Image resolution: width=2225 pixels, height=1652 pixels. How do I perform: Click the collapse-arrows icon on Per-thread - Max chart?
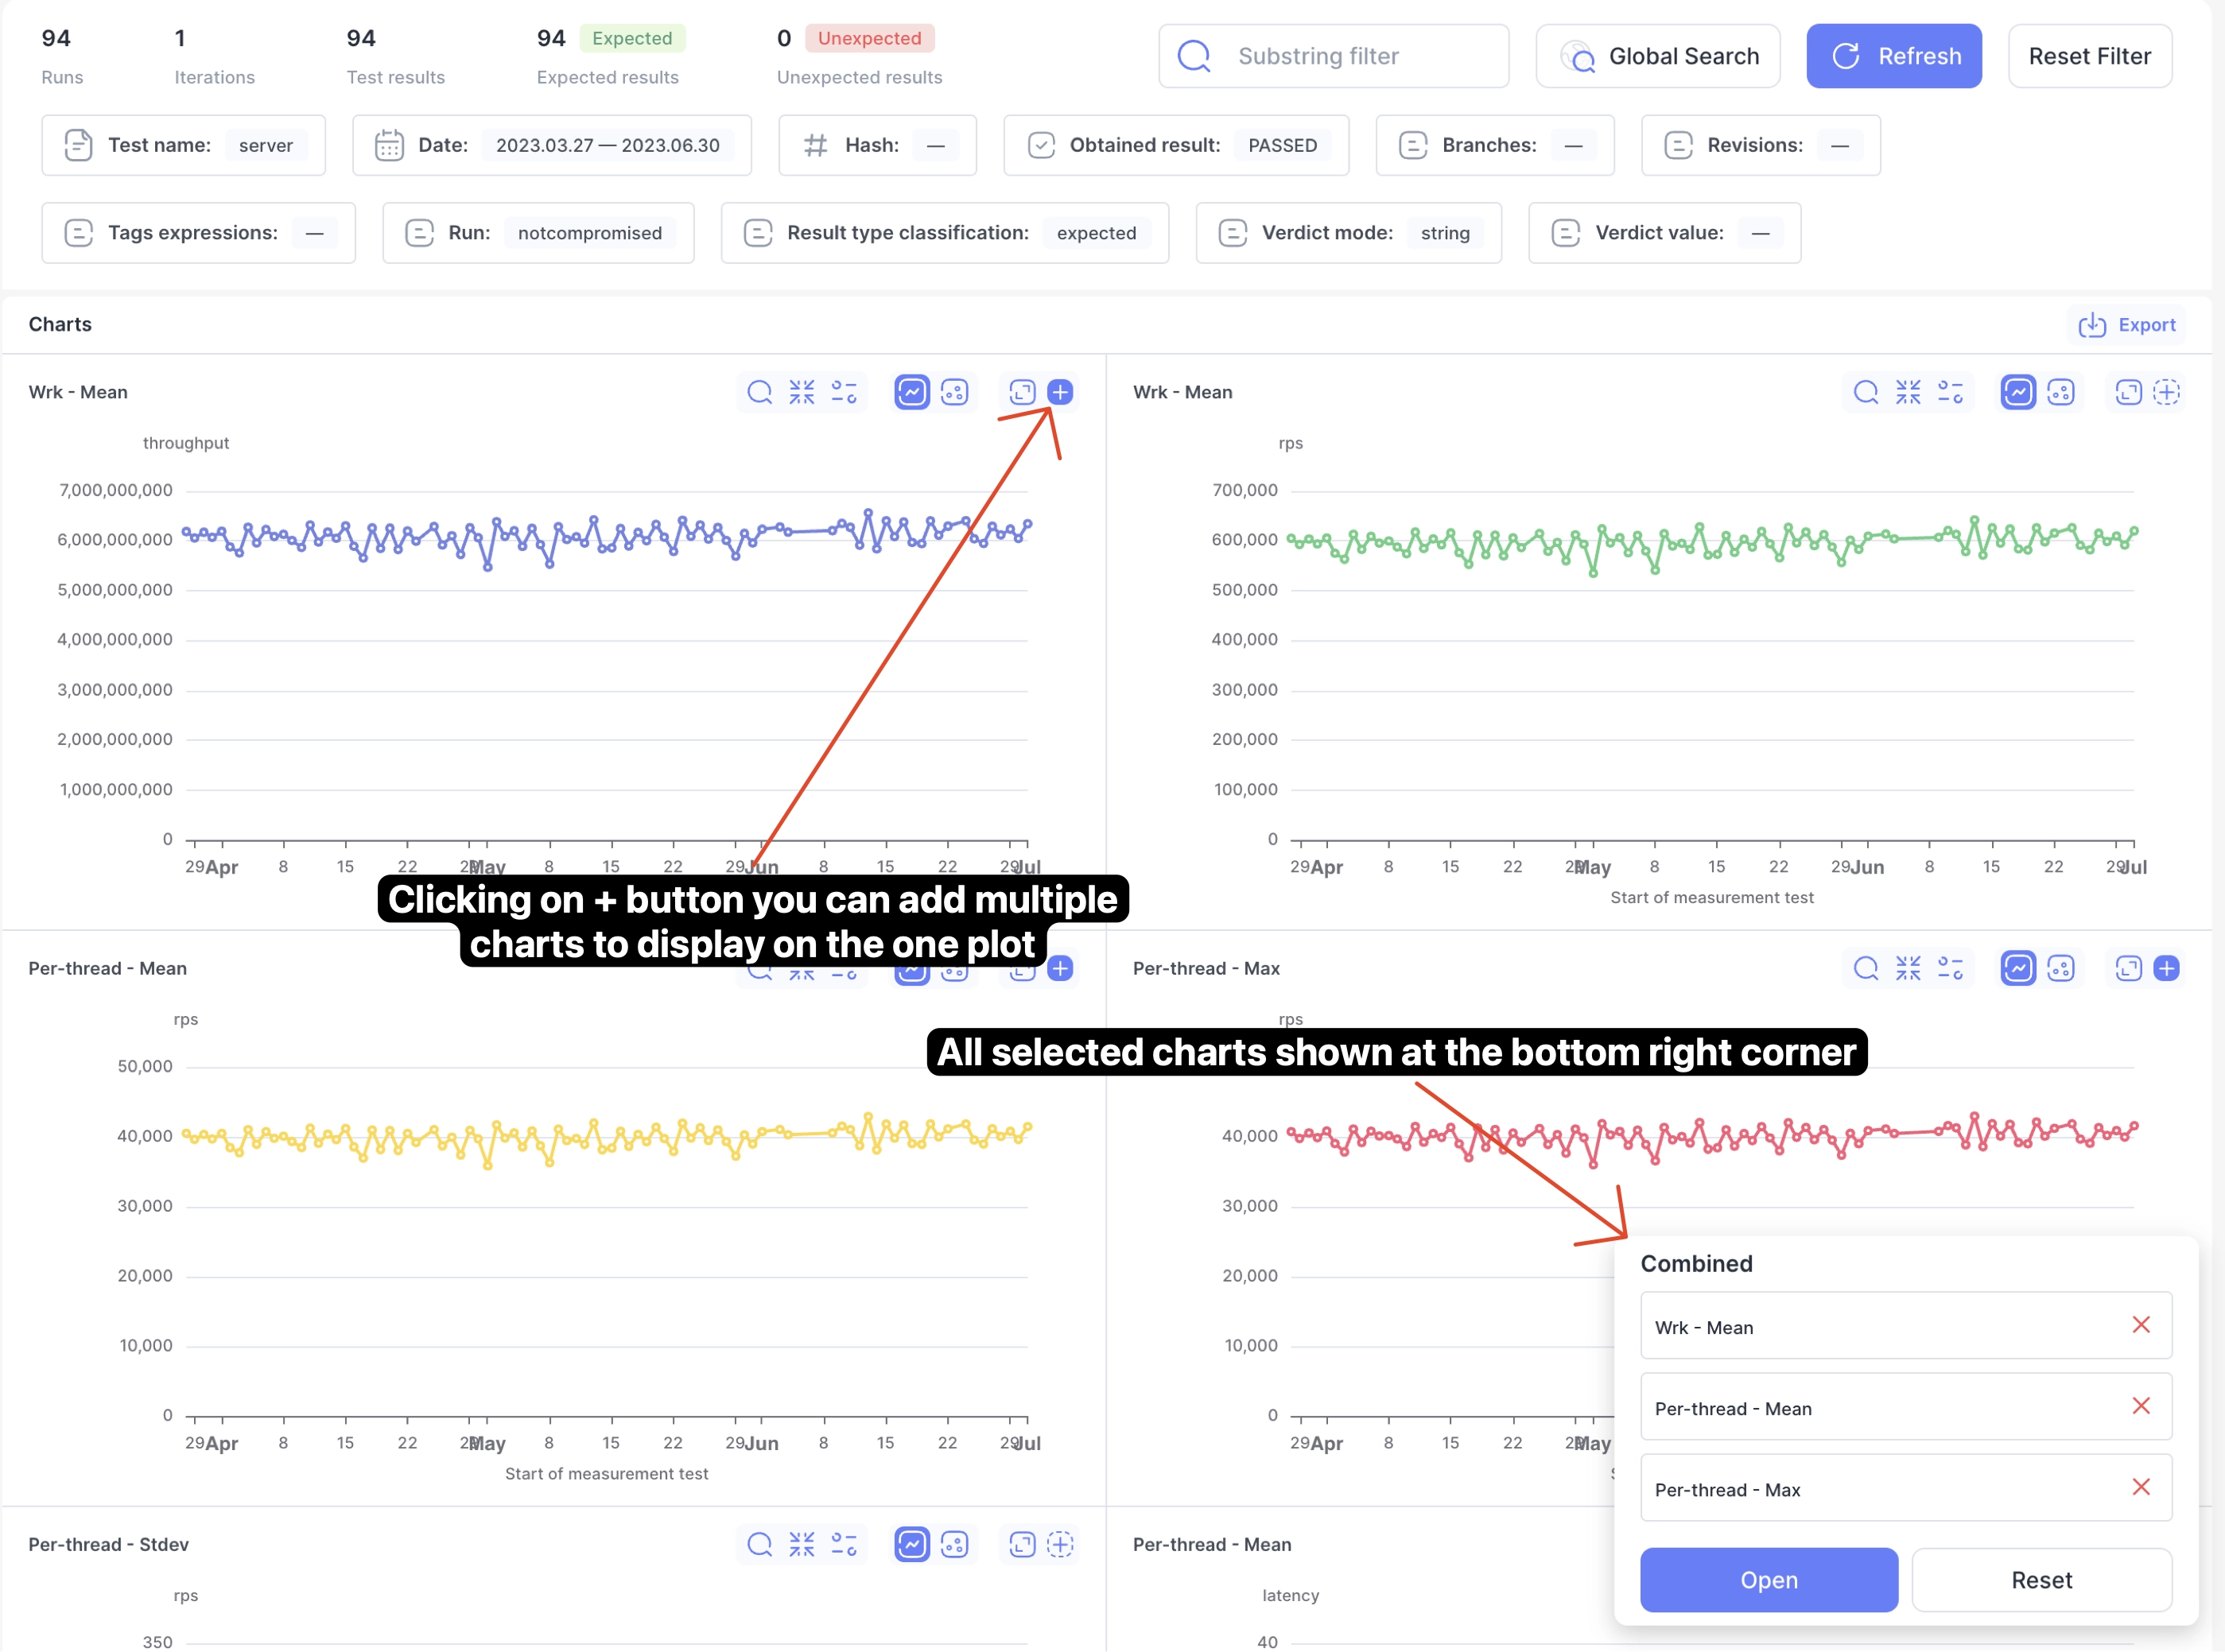coord(1908,968)
